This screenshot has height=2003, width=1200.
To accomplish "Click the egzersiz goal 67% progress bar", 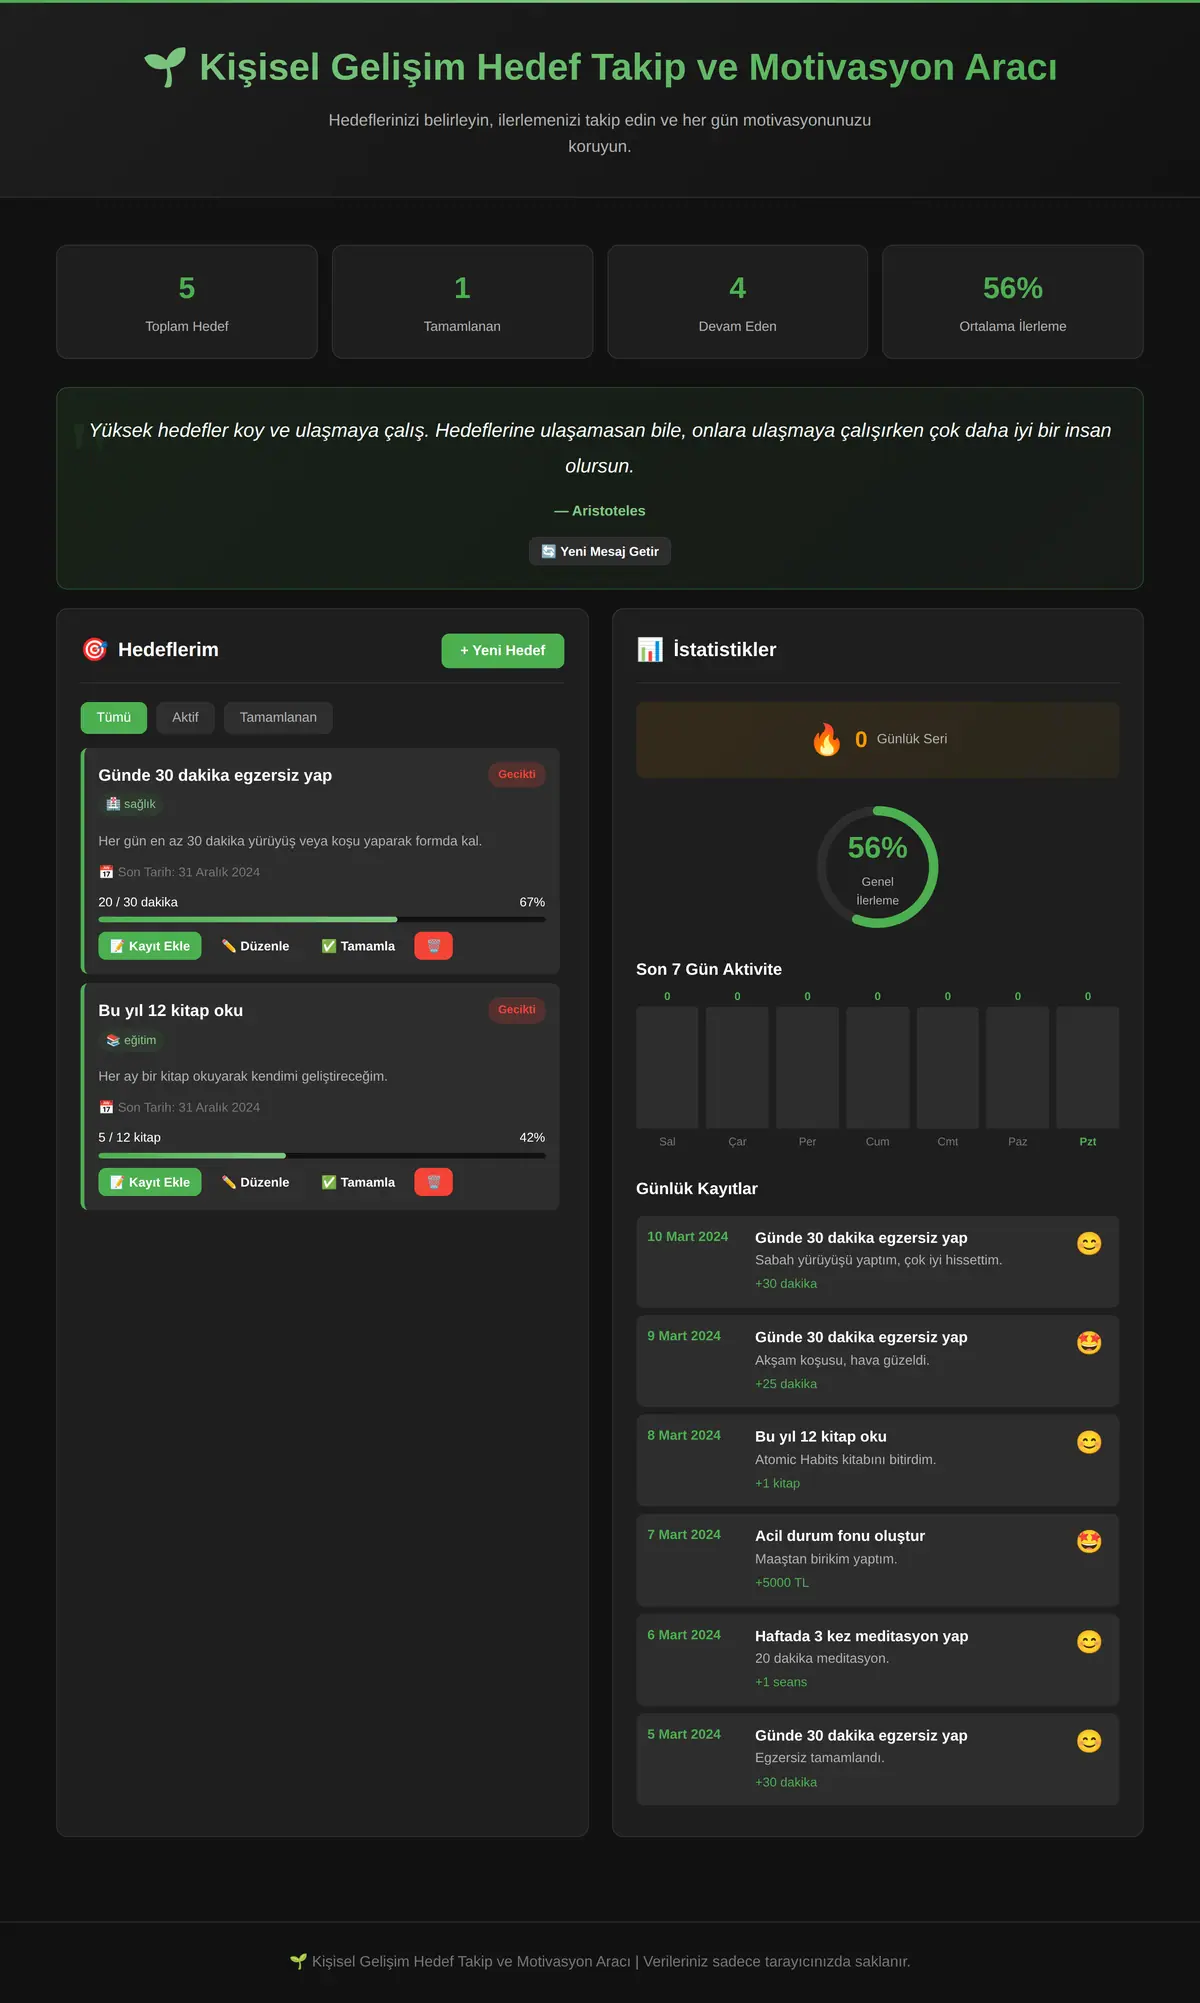I will (322, 919).
